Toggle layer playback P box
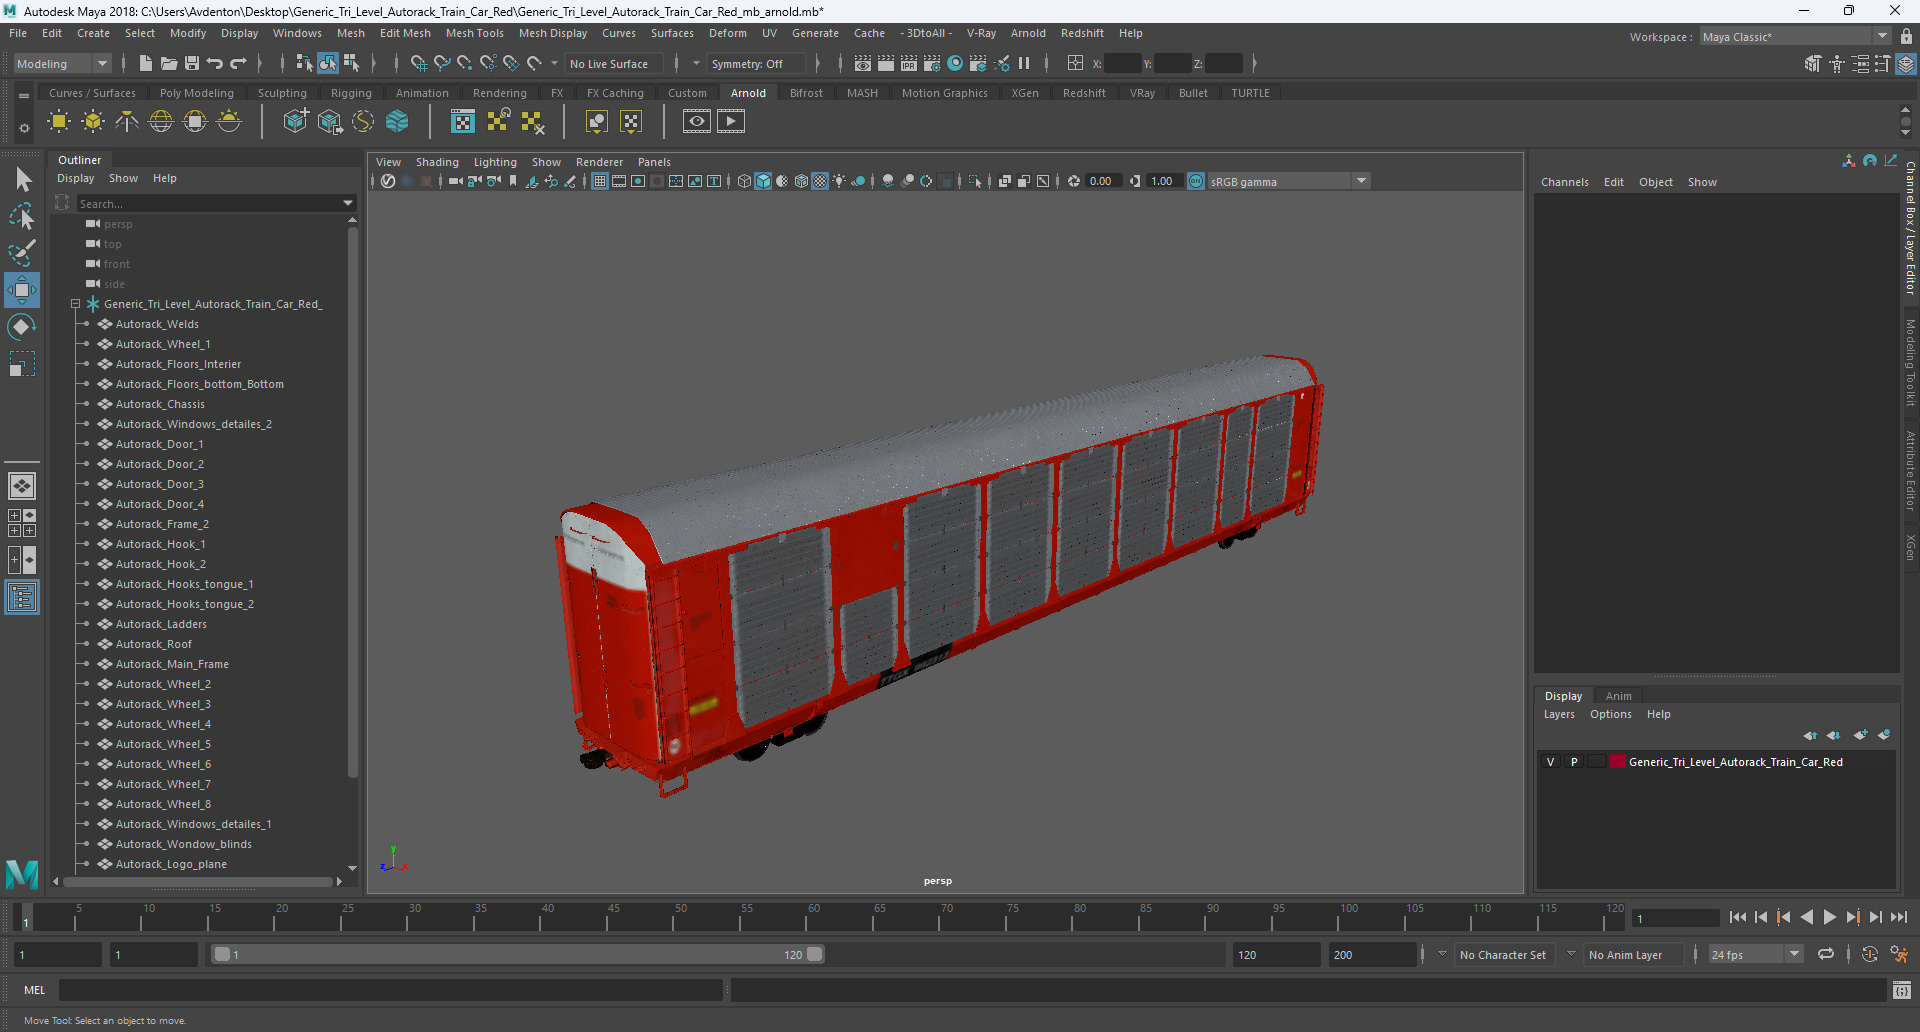 click(1574, 762)
